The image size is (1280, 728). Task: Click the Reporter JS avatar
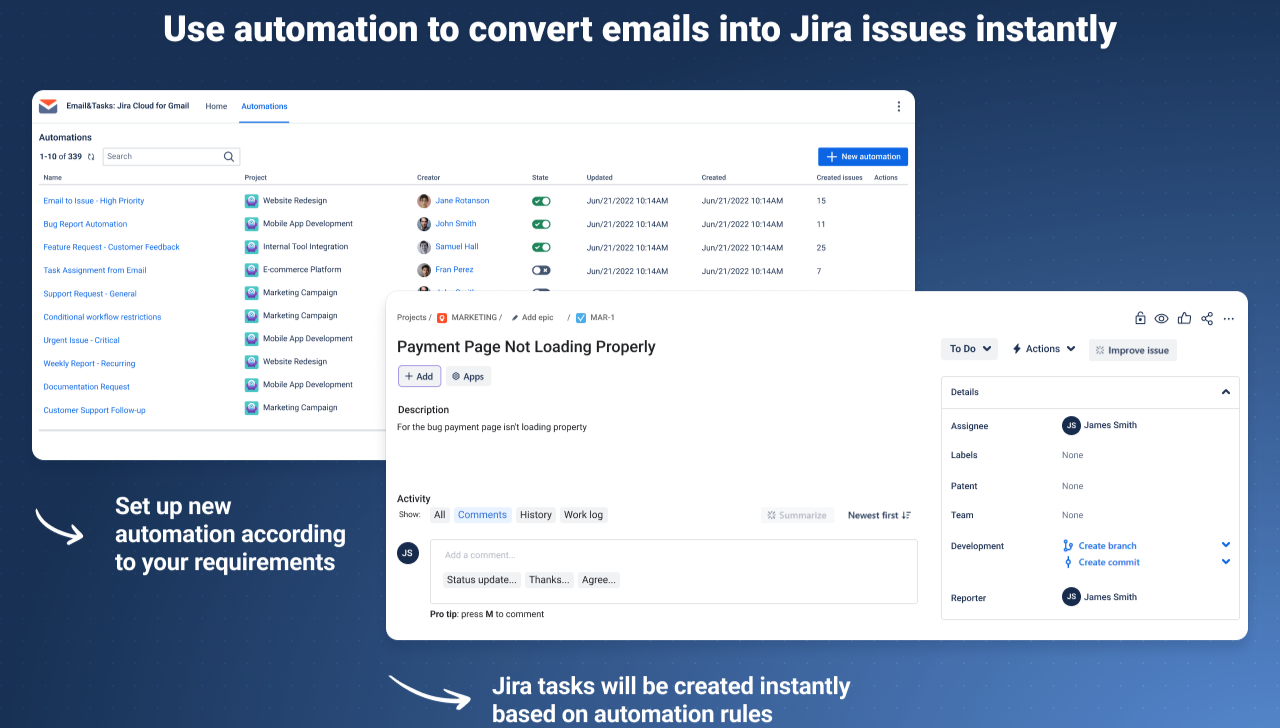1071,597
